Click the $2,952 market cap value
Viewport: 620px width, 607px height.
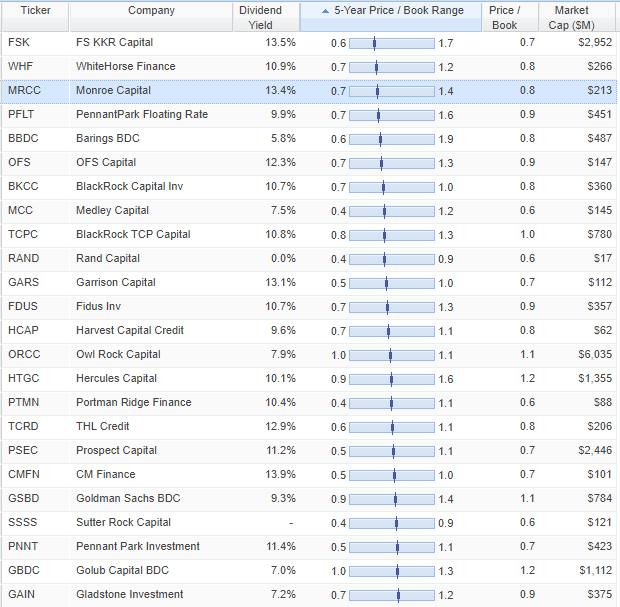pyautogui.click(x=595, y=42)
